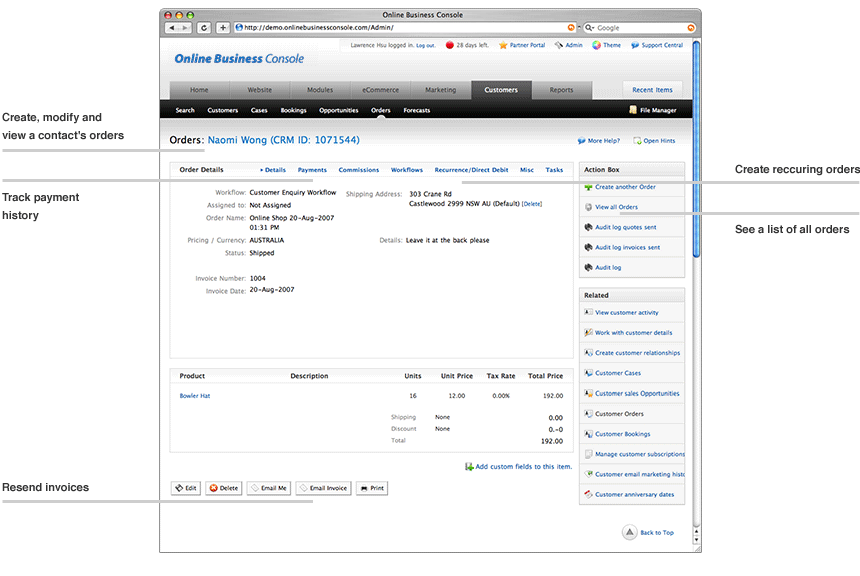The height and width of the screenshot is (576, 860).
Task: Click the green Create another Order icon
Action: 588,187
